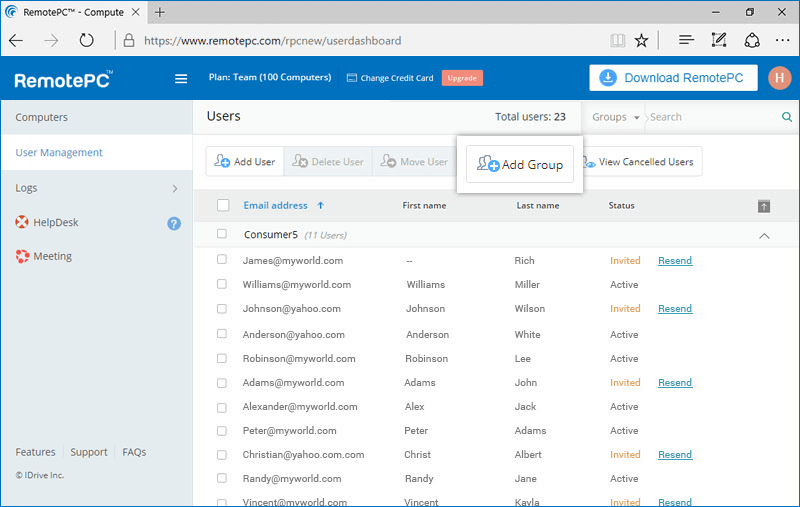Click the Add User button

pyautogui.click(x=245, y=162)
